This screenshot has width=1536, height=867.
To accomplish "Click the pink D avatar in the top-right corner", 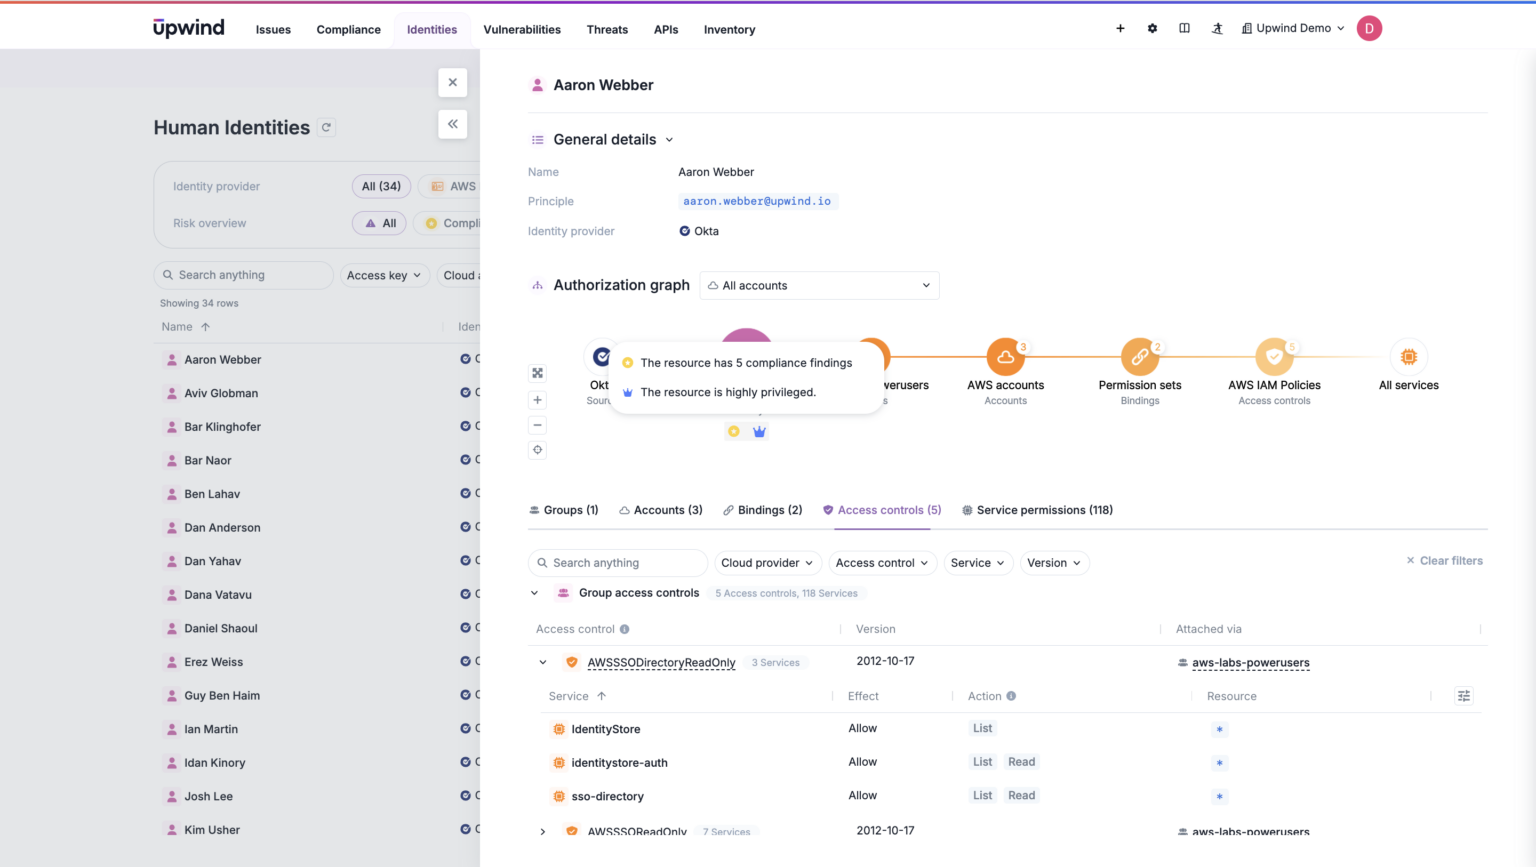I will tap(1369, 28).
